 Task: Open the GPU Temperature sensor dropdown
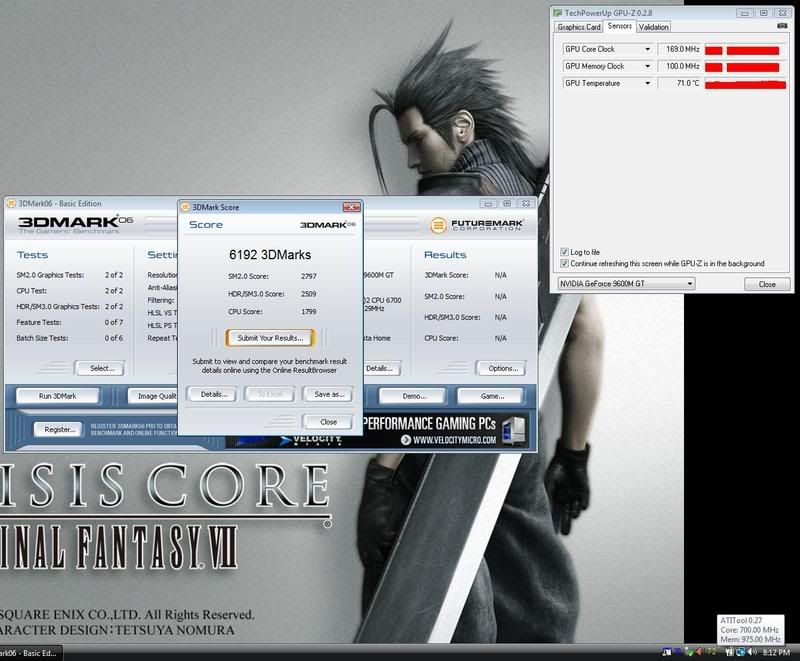[647, 83]
